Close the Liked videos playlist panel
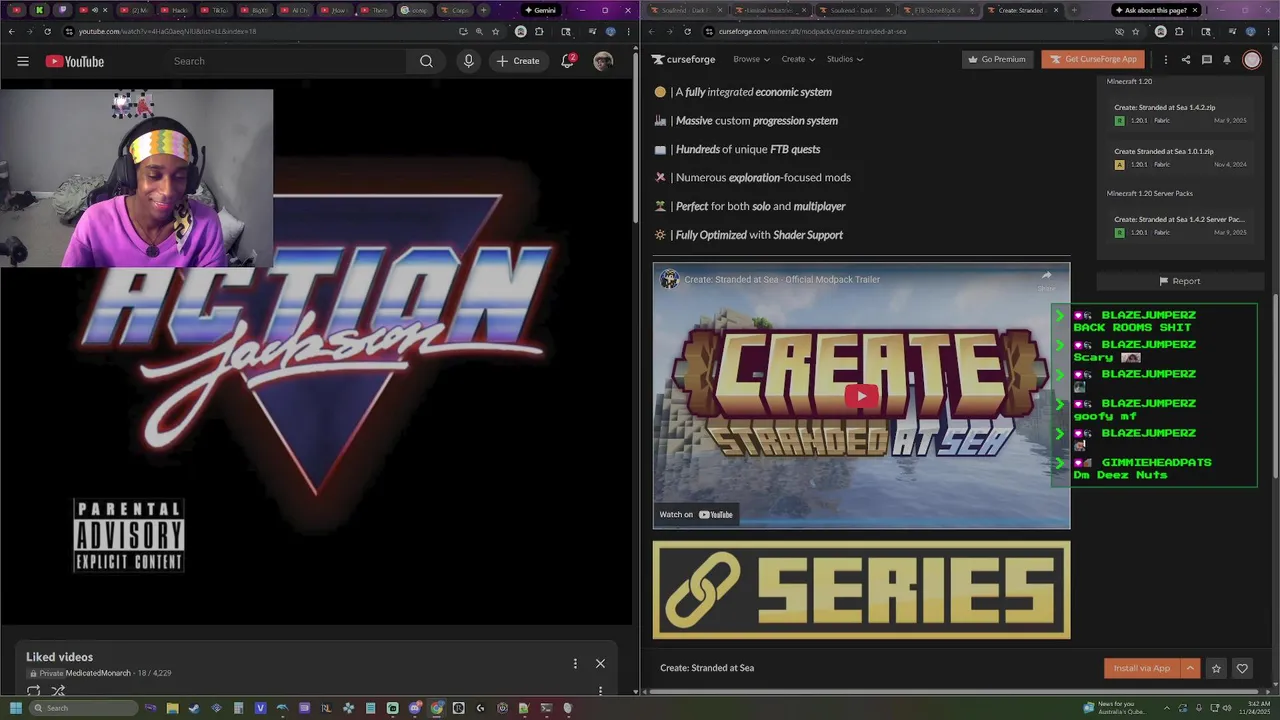This screenshot has height=720, width=1280. (600, 663)
